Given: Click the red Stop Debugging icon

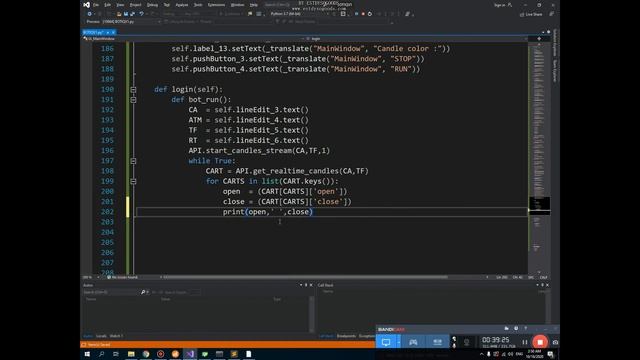Looking at the screenshot, I should [x=363, y=14].
